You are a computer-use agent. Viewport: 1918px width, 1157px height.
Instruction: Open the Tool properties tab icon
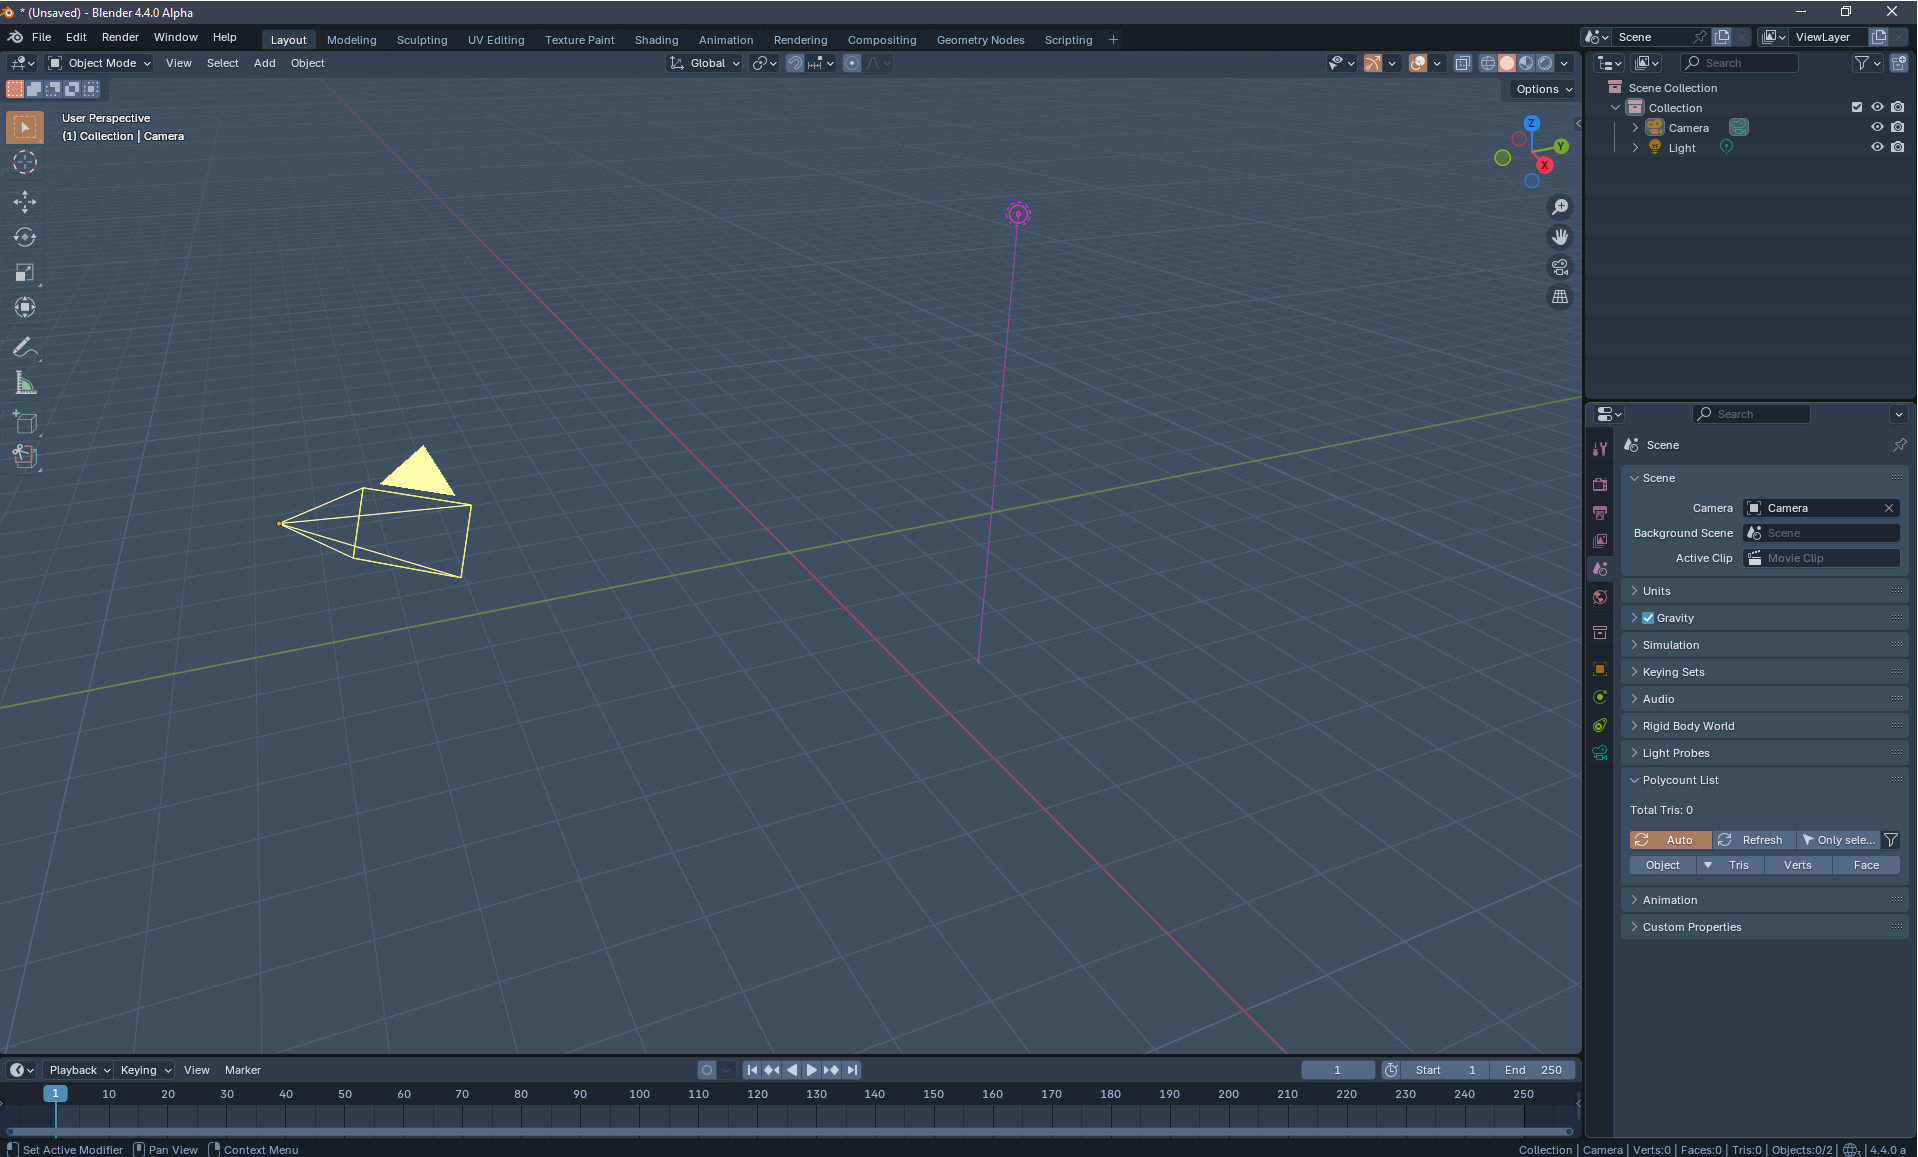coord(1600,449)
